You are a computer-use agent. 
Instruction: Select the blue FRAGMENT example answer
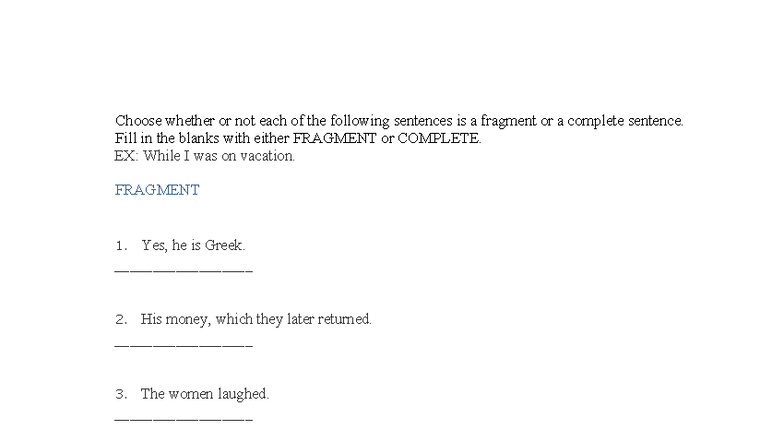click(157, 190)
